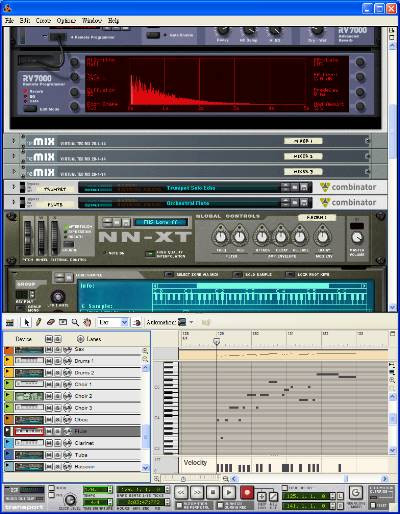Click the Lanes add button icon

[80, 339]
